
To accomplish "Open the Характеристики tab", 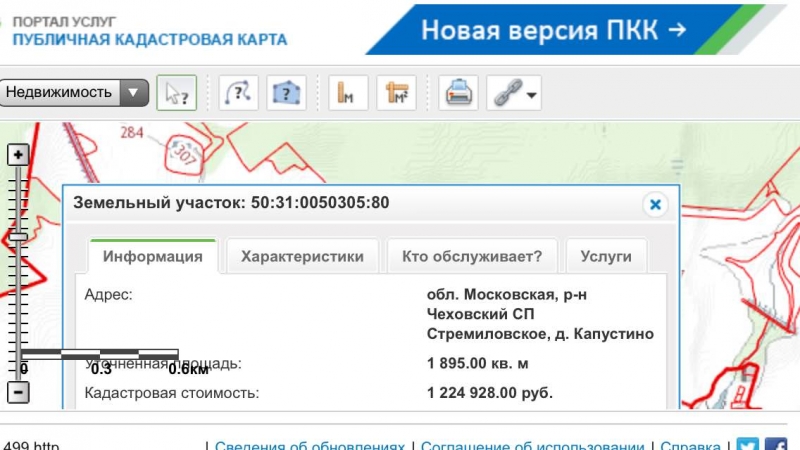I will (x=302, y=256).
